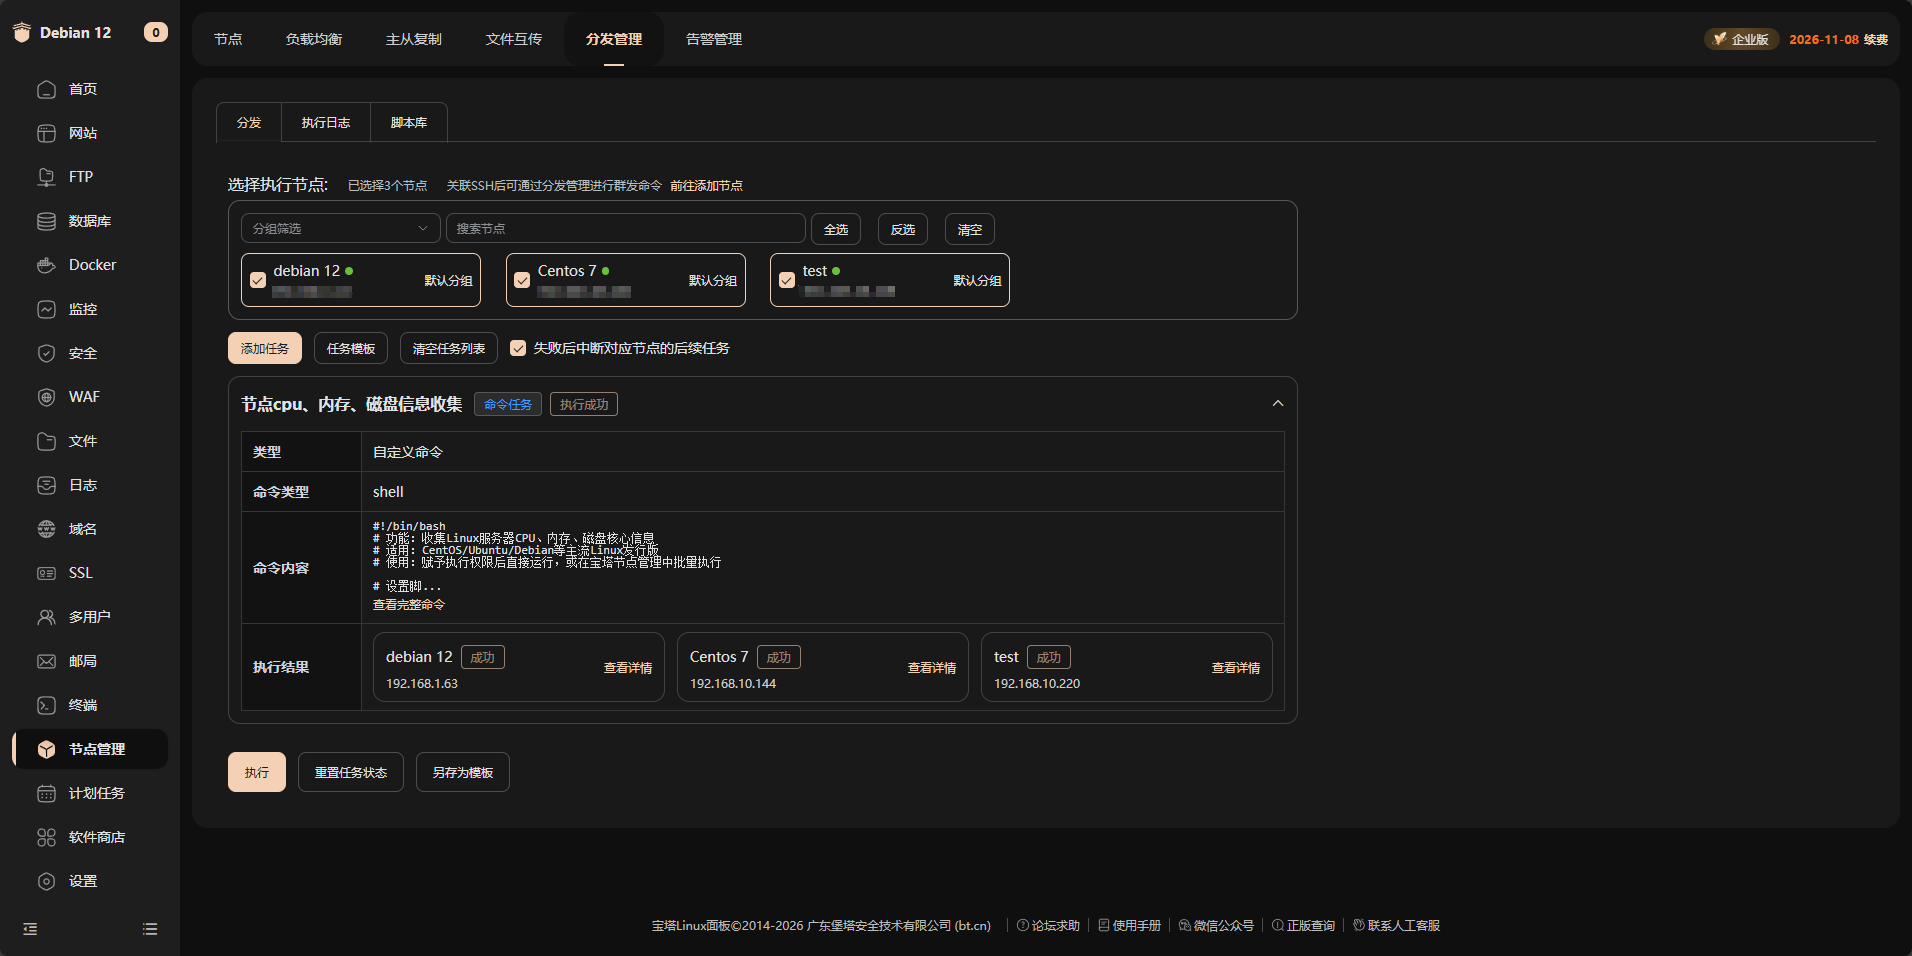The image size is (1912, 956).
Task: Open the terminal (终端) icon
Action: pos(46,705)
